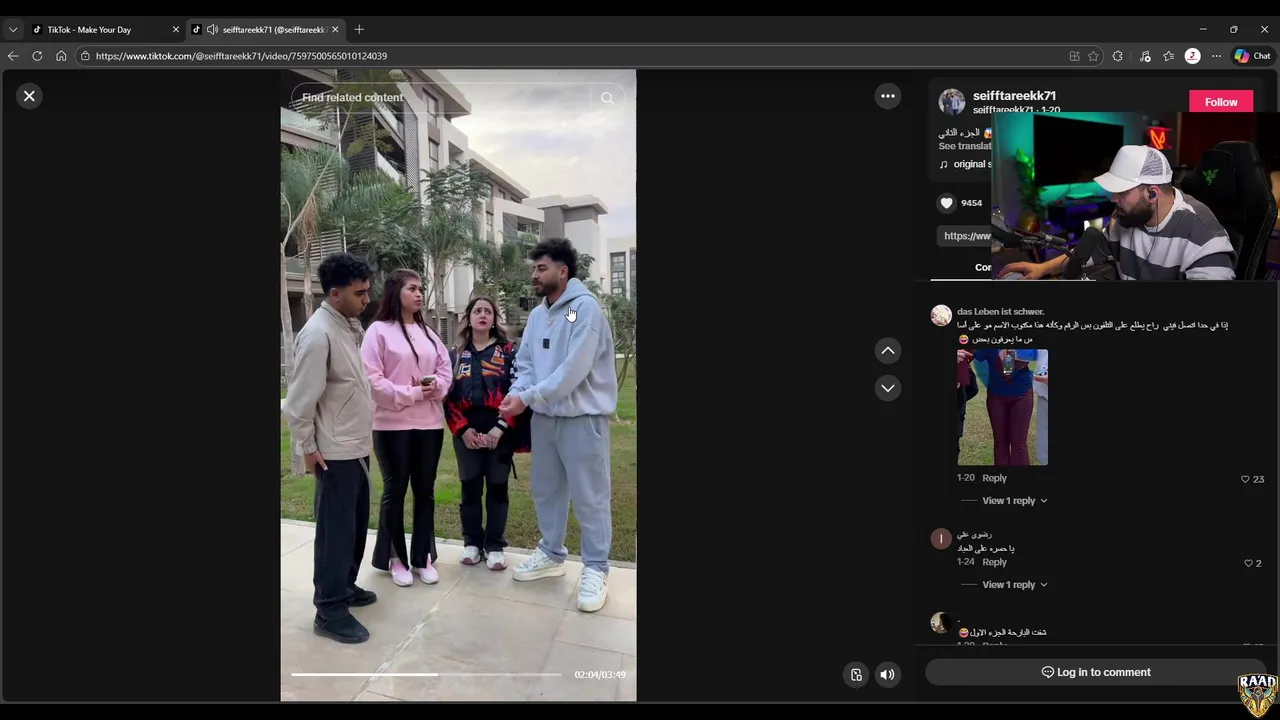The height and width of the screenshot is (720, 1280).
Task: Click Log in to comment
Action: 1096,672
